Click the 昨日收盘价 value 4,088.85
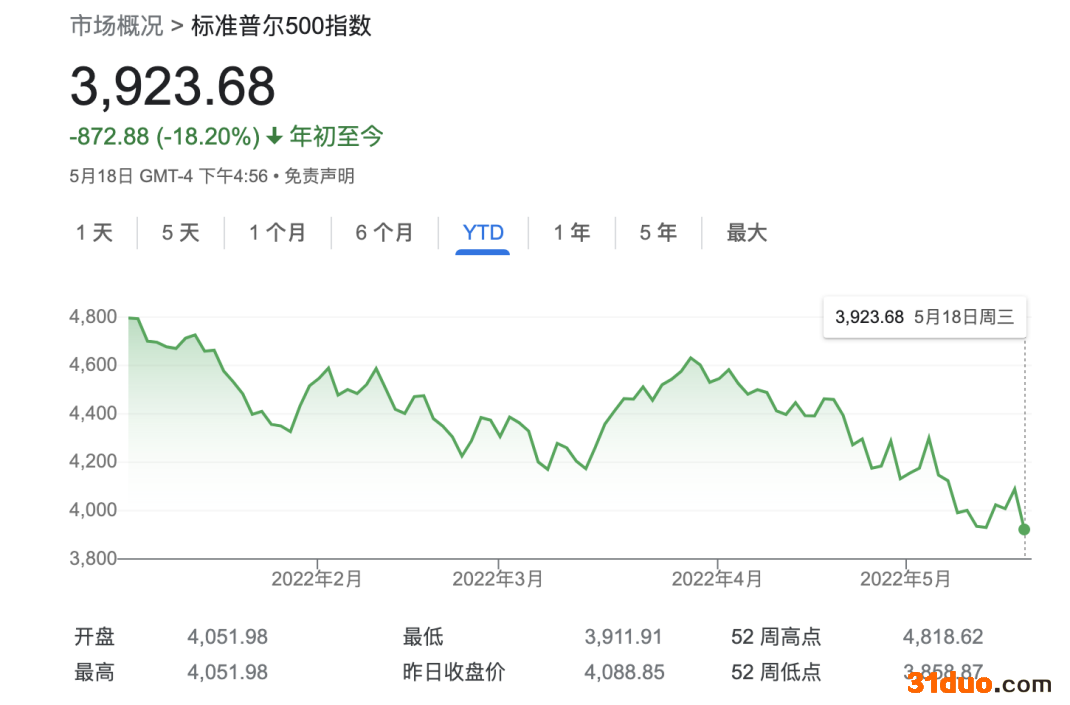This screenshot has width=1070, height=705. click(x=624, y=672)
